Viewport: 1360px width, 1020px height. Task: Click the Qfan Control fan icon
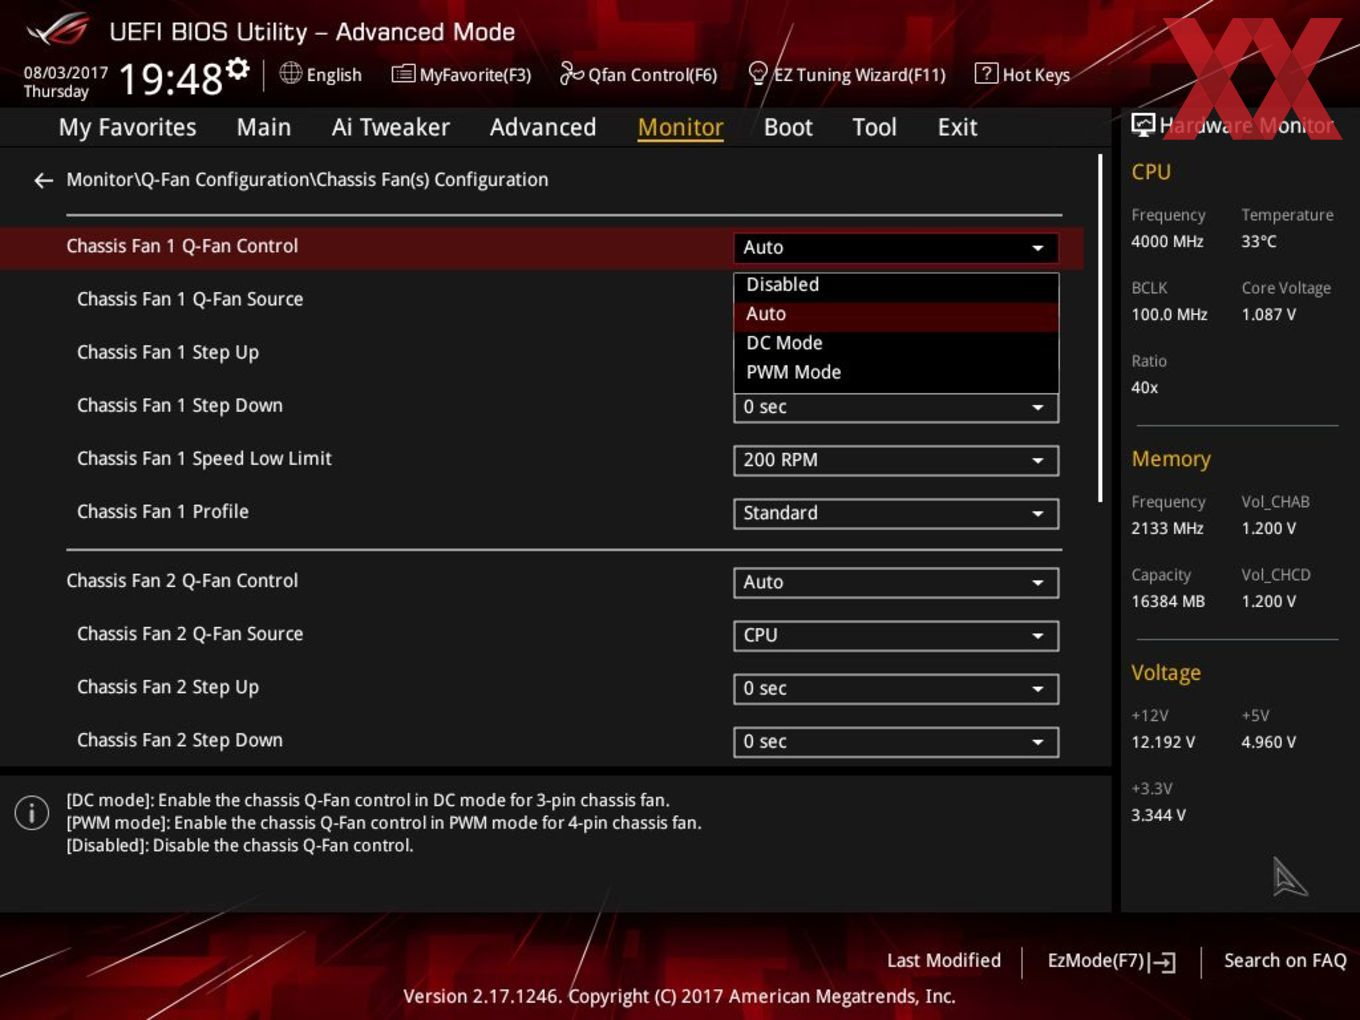(571, 73)
